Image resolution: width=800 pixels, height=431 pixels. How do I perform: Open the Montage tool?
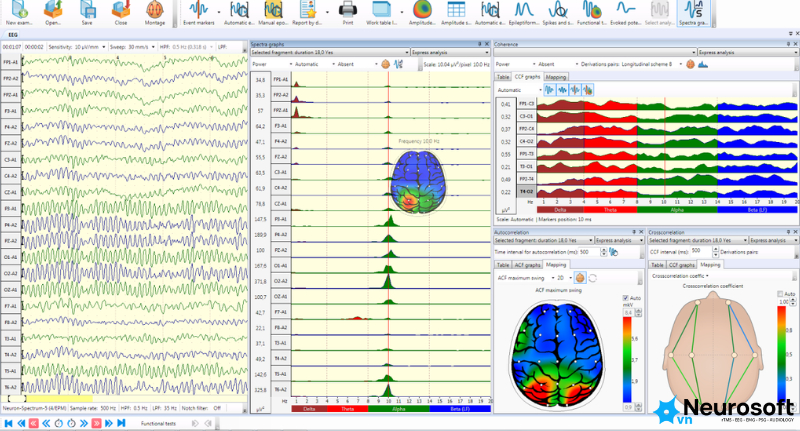click(155, 13)
